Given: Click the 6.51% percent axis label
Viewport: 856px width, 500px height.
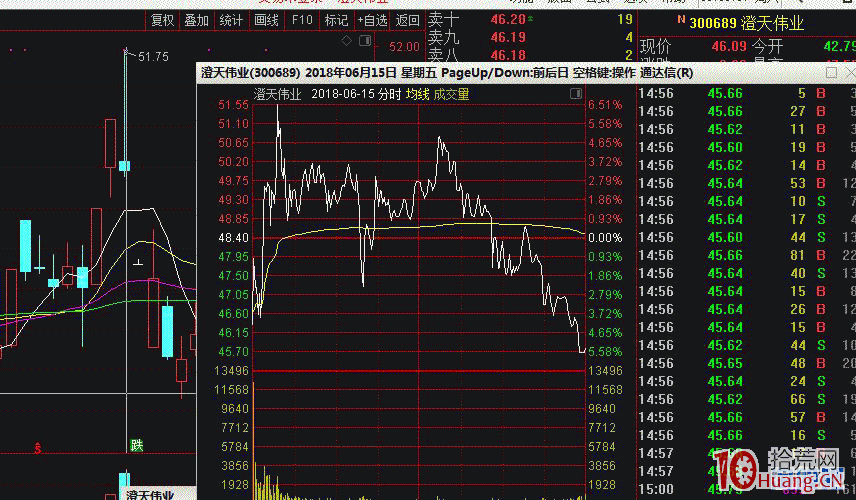Looking at the screenshot, I should [605, 105].
